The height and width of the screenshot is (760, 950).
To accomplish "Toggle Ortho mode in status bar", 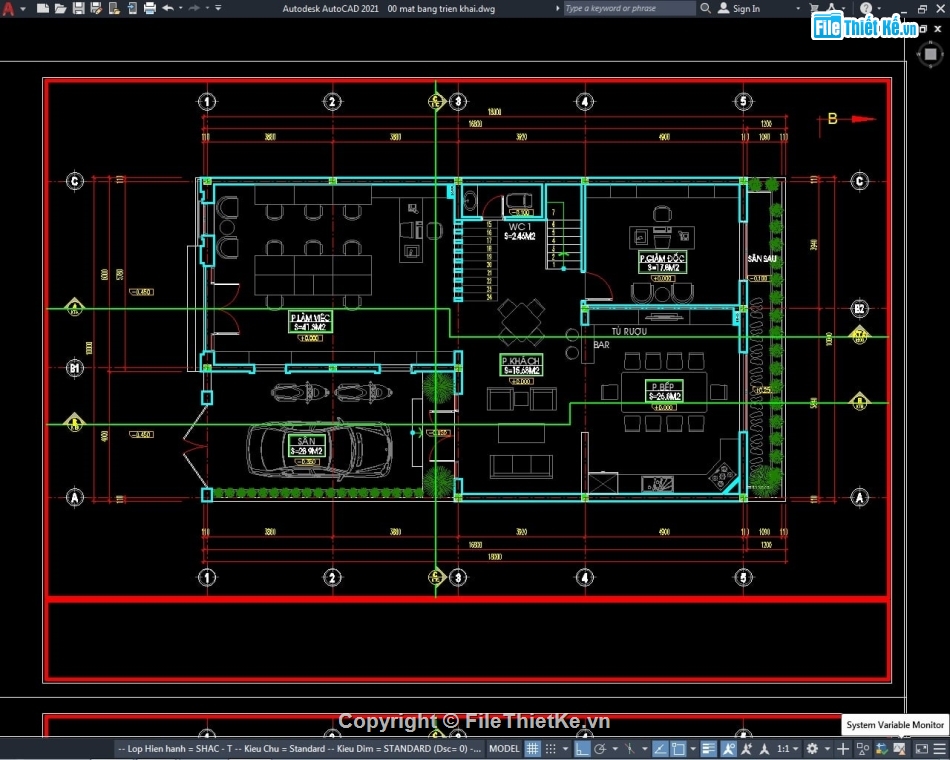I will pos(582,749).
